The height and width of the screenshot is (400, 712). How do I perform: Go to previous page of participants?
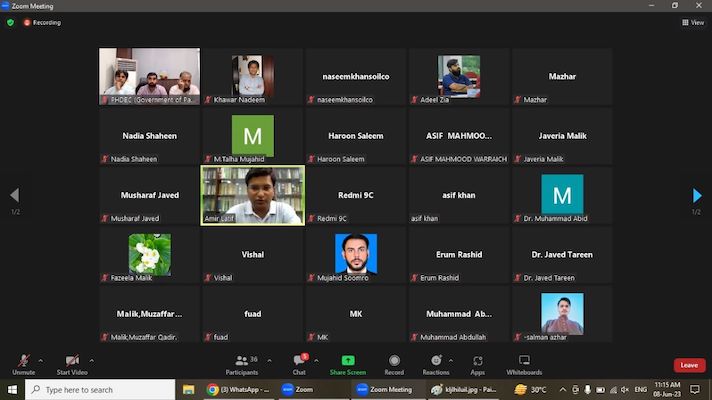point(14,196)
